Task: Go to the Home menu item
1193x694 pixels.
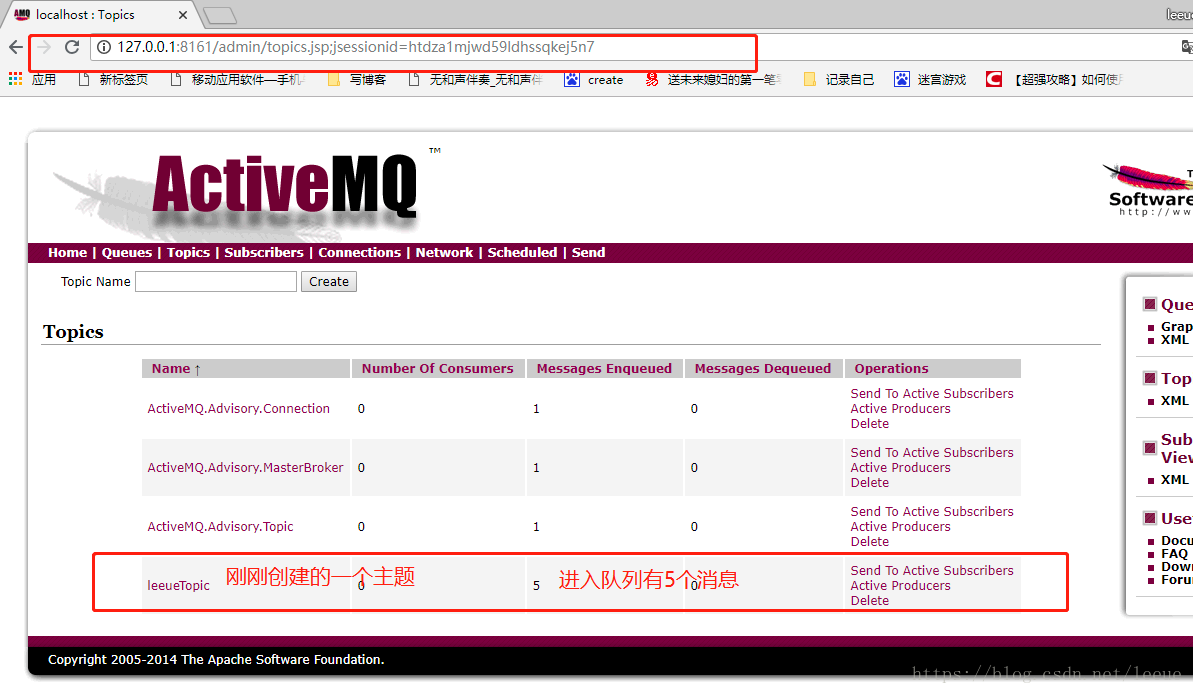Action: pos(68,253)
